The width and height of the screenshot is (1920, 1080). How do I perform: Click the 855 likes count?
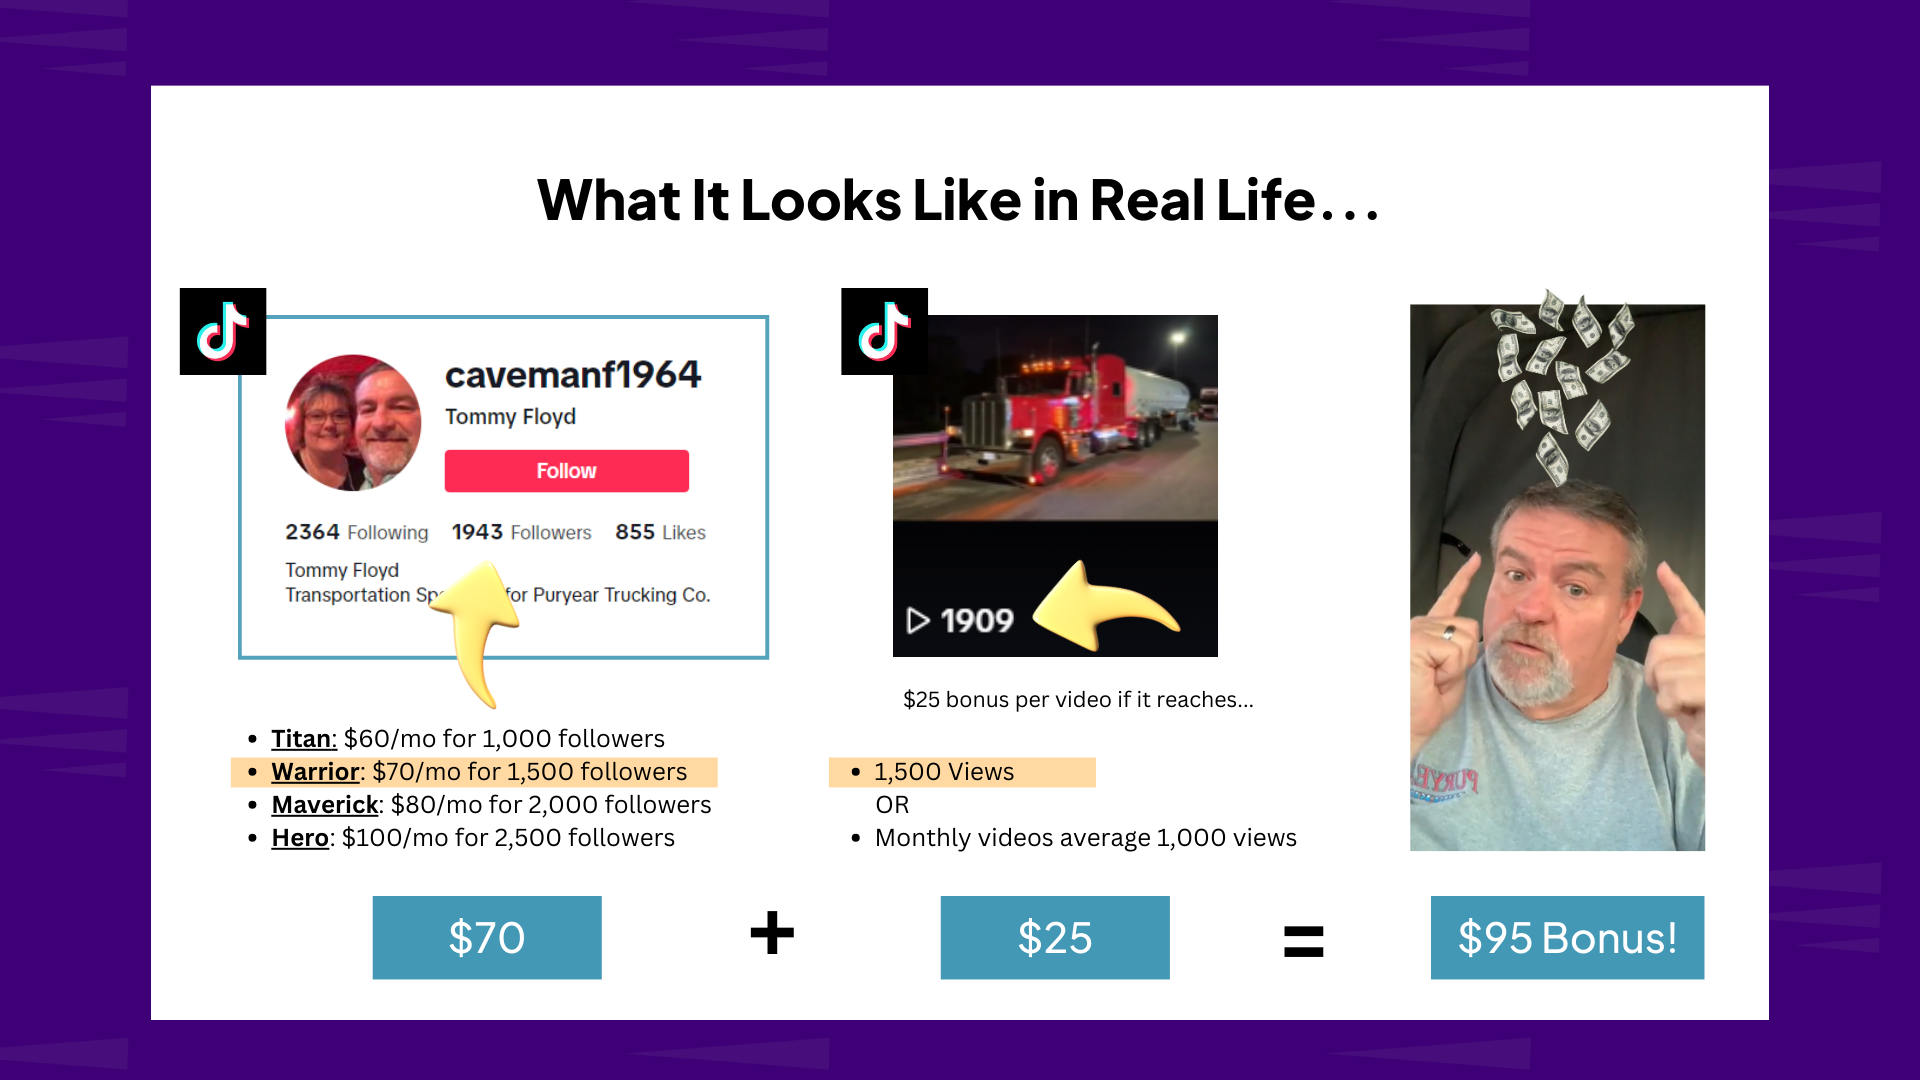click(649, 530)
